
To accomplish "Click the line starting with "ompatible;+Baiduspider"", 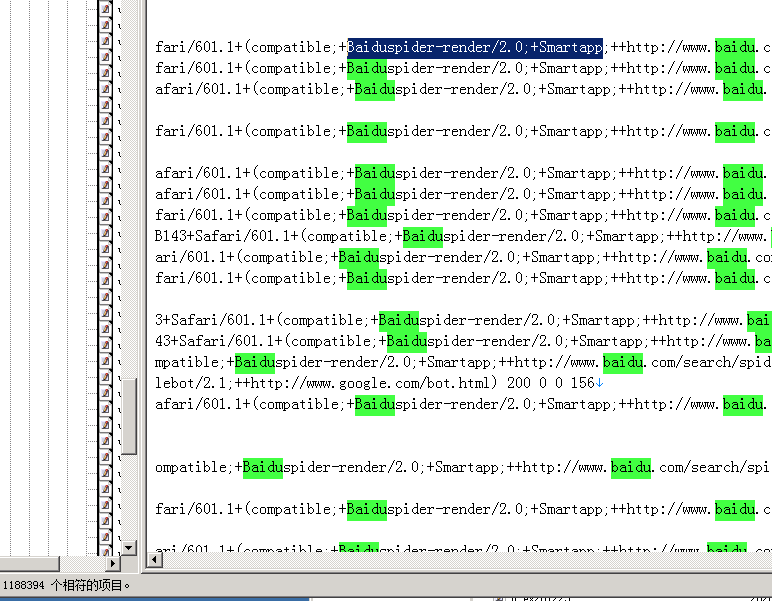I will point(463,467).
